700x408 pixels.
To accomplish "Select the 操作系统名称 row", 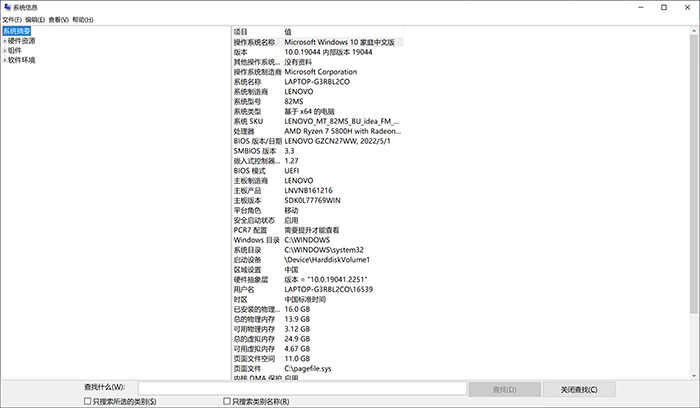I will click(x=257, y=42).
